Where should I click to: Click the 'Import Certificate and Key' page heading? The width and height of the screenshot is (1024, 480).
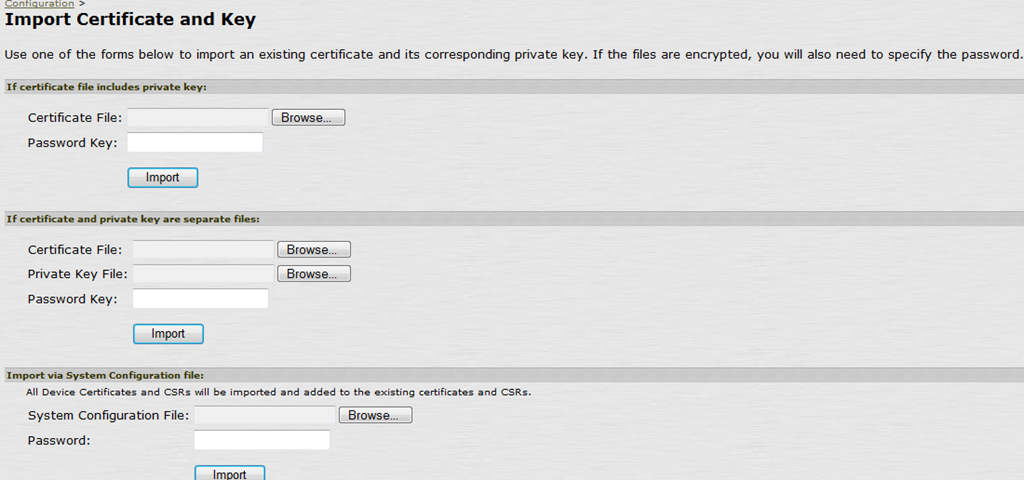(130, 20)
